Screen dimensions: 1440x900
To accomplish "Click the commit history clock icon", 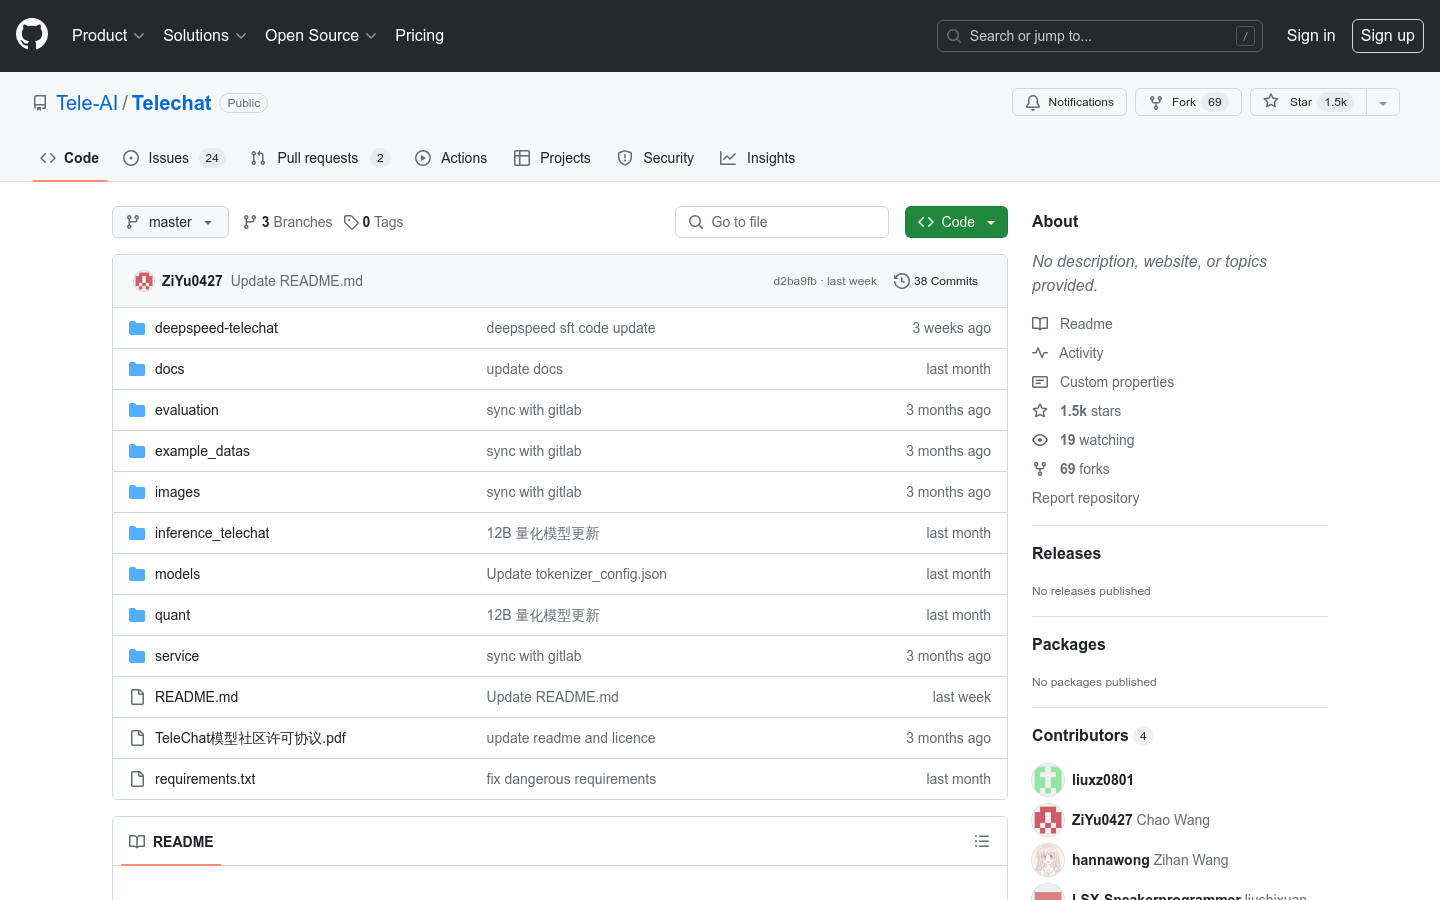I will click(901, 281).
